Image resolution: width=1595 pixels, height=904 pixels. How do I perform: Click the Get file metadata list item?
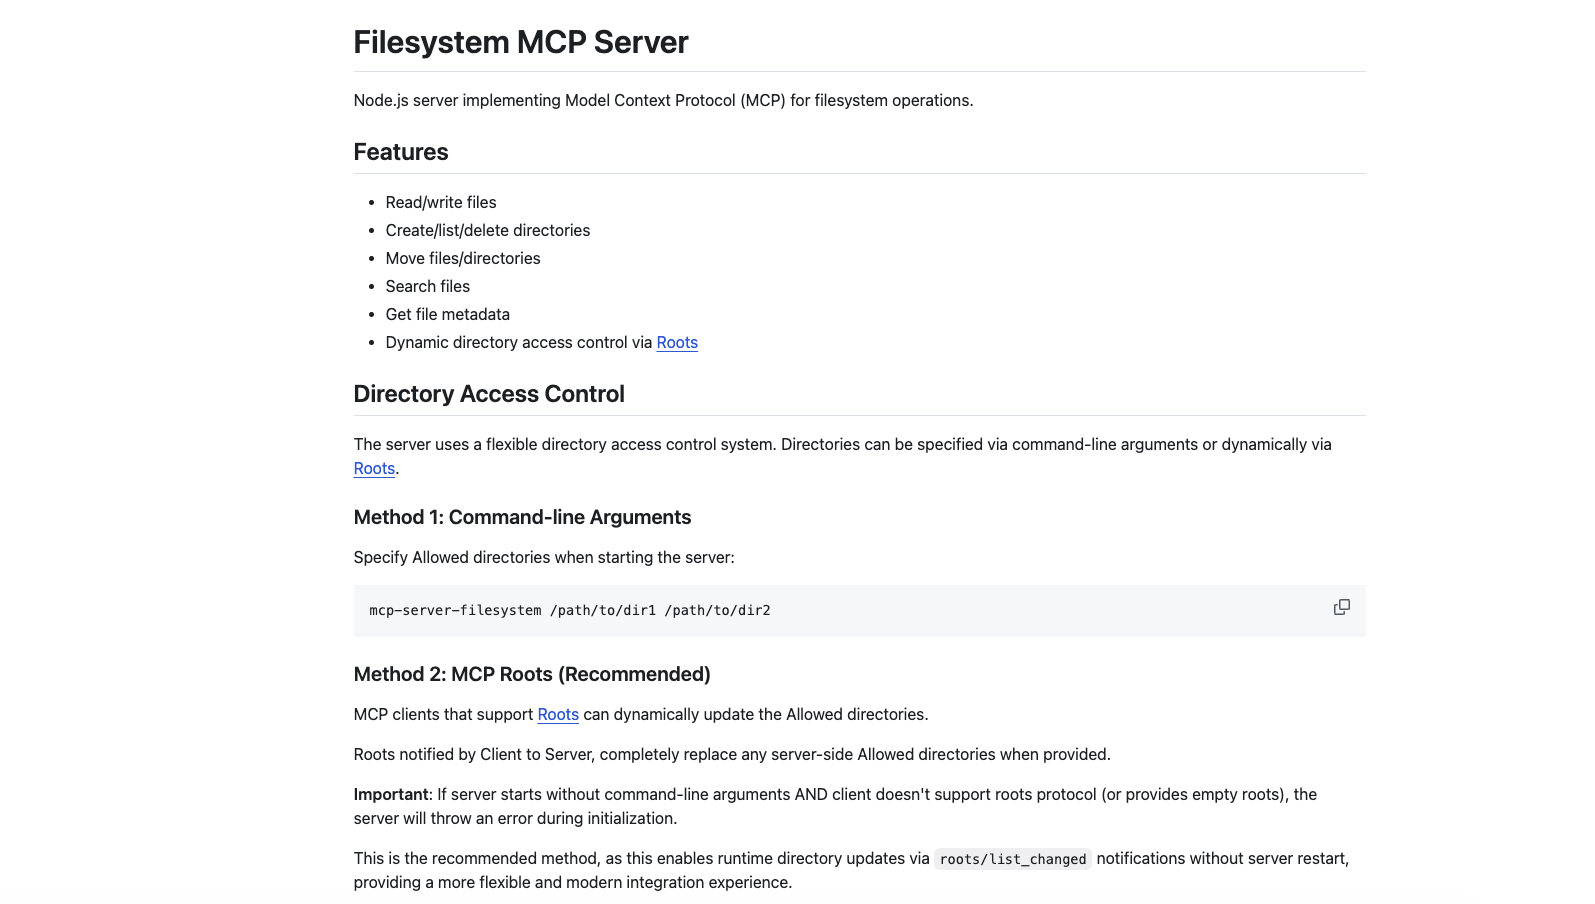pyautogui.click(x=448, y=314)
